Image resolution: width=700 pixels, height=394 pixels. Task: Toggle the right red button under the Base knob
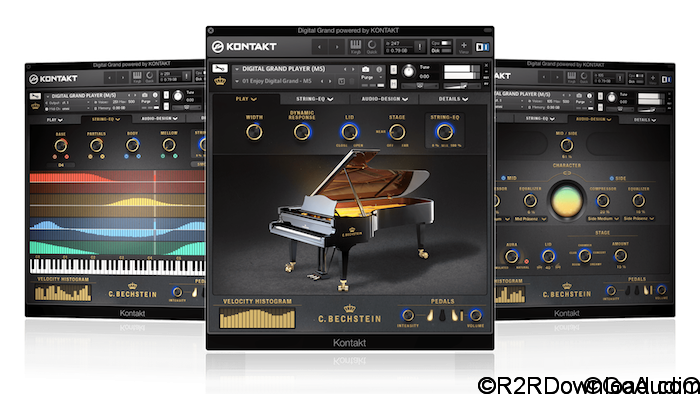click(67, 157)
